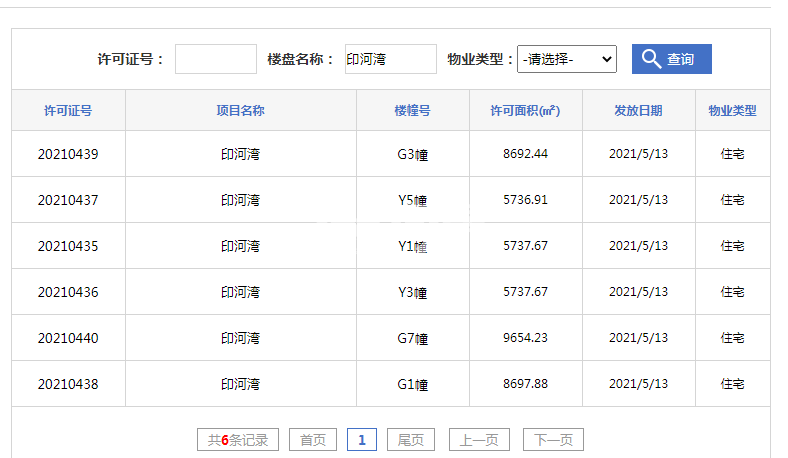This screenshot has width=788, height=458.
Task: Click the 楼幢号 column header
Action: coord(413,111)
